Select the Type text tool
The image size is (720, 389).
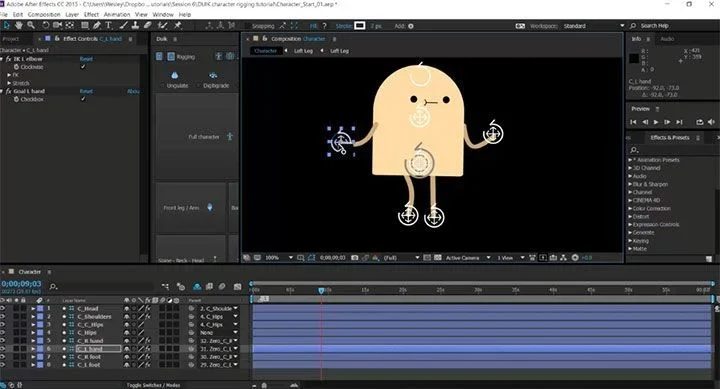tap(108, 25)
